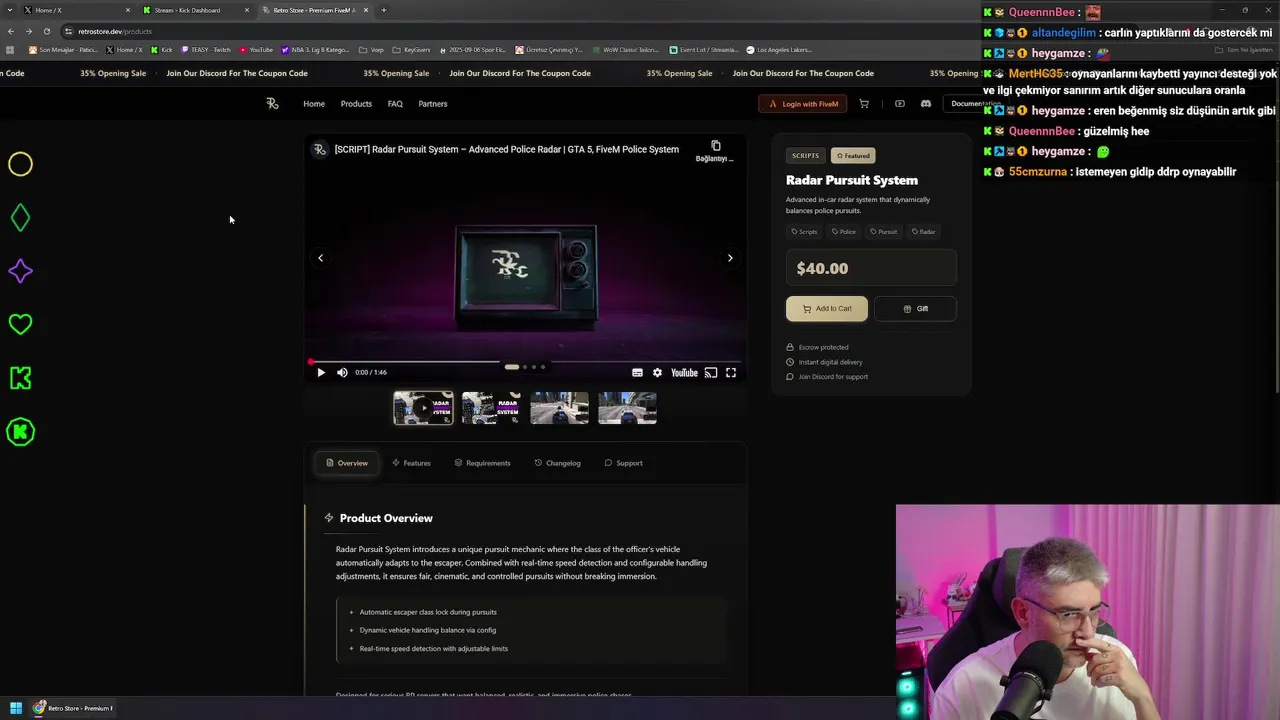Play the YouTube video
The width and height of the screenshot is (1280, 720).
pos(321,372)
